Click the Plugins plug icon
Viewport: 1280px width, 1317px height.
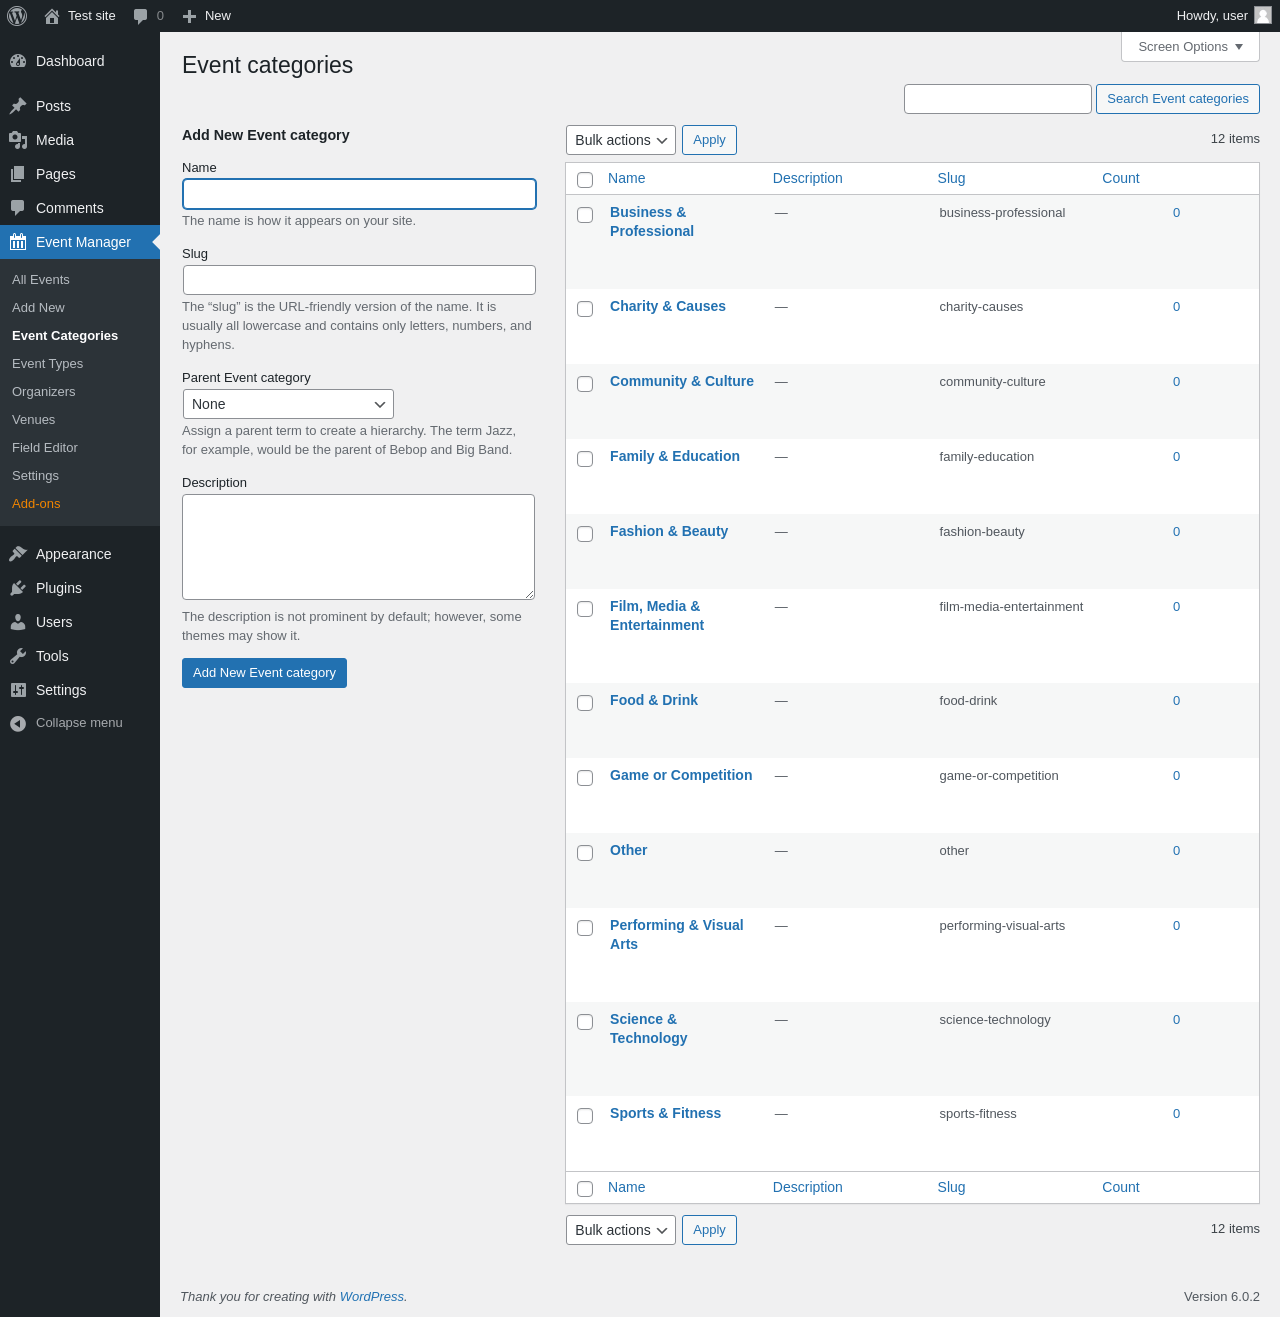tap(18, 588)
